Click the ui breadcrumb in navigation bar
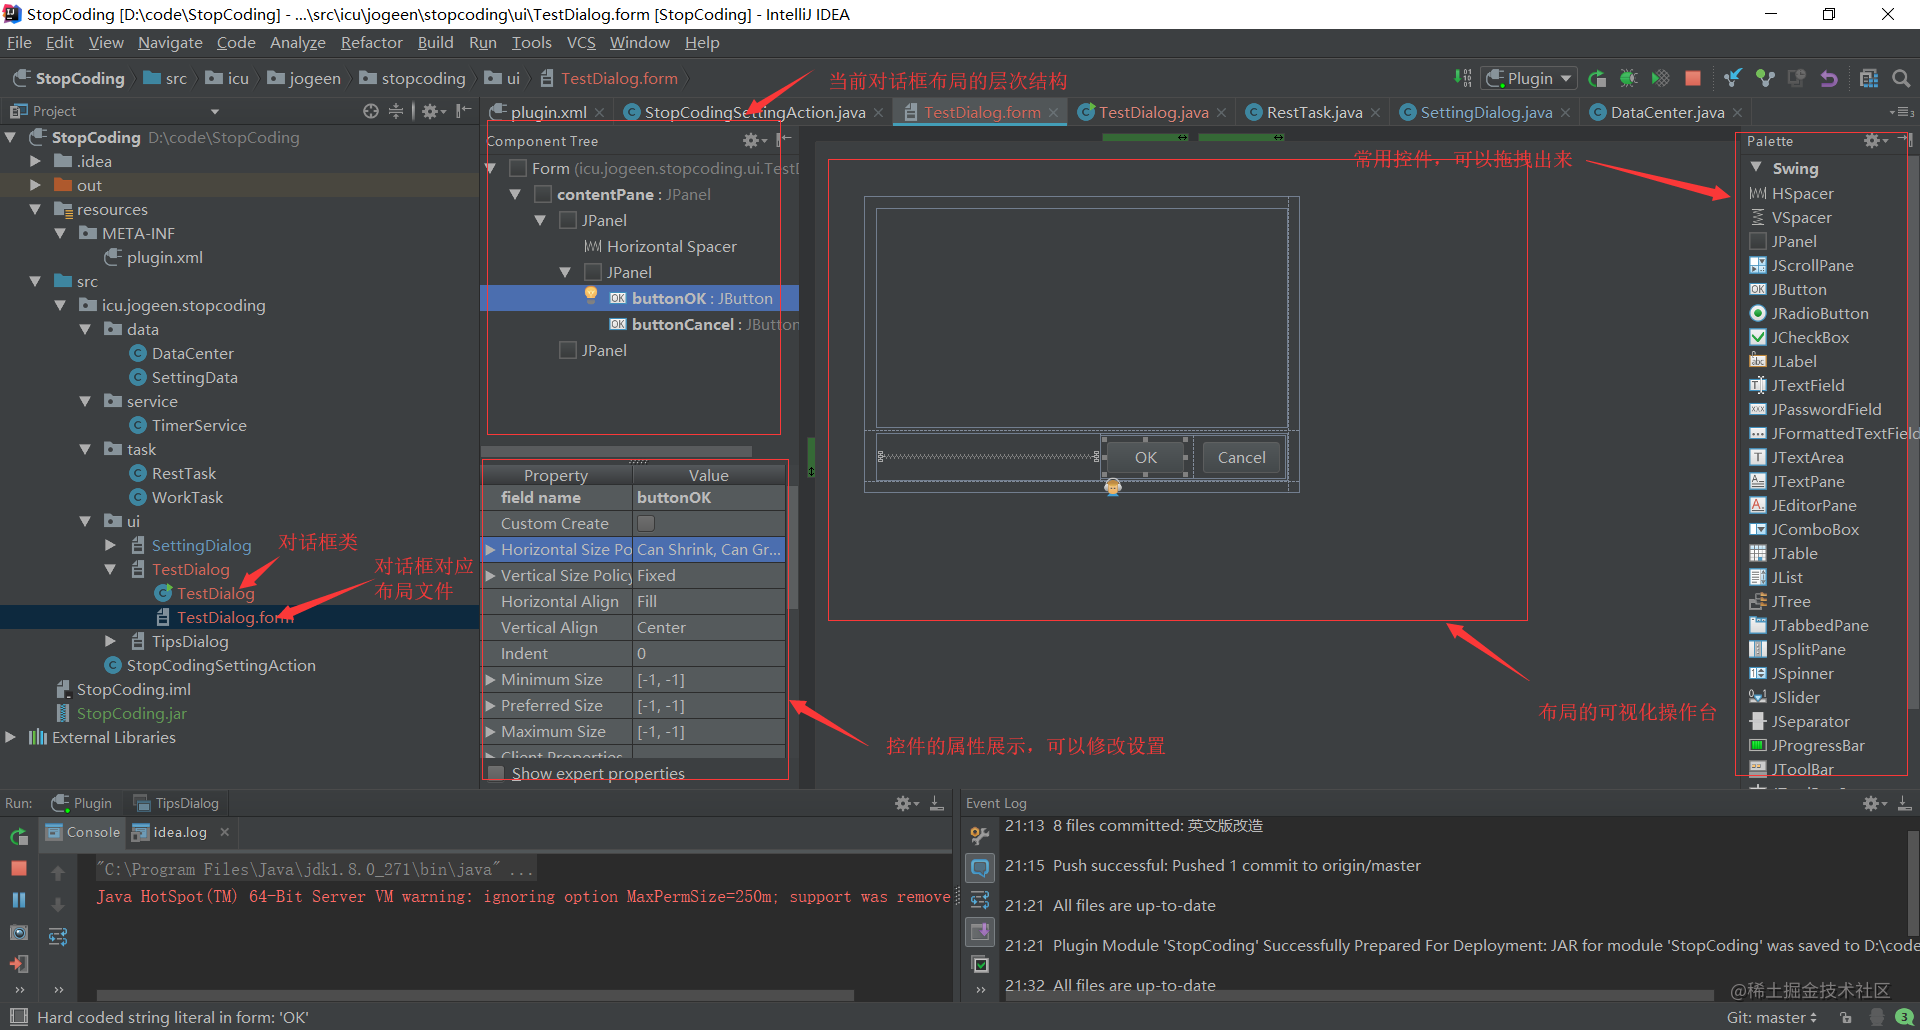Screen dimensions: 1920x1030 [x=503, y=78]
